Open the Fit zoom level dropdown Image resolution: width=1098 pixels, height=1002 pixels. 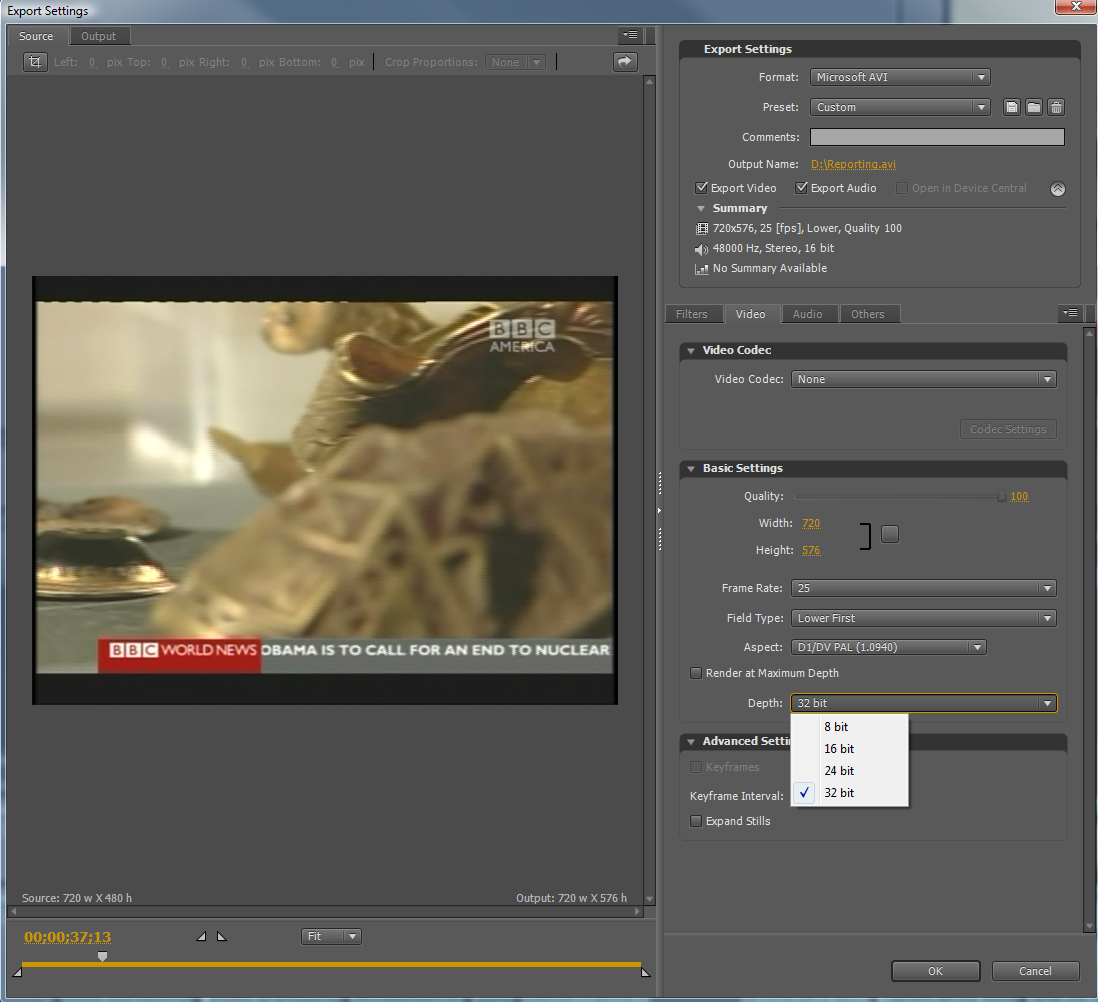coord(331,936)
